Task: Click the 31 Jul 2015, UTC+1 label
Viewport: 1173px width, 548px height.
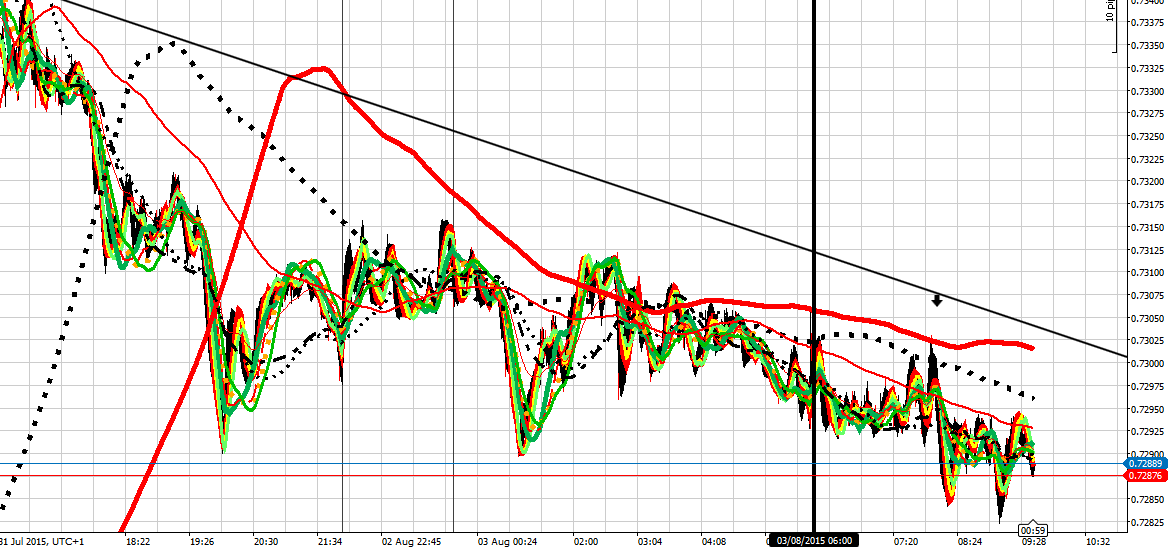Action: point(42,541)
